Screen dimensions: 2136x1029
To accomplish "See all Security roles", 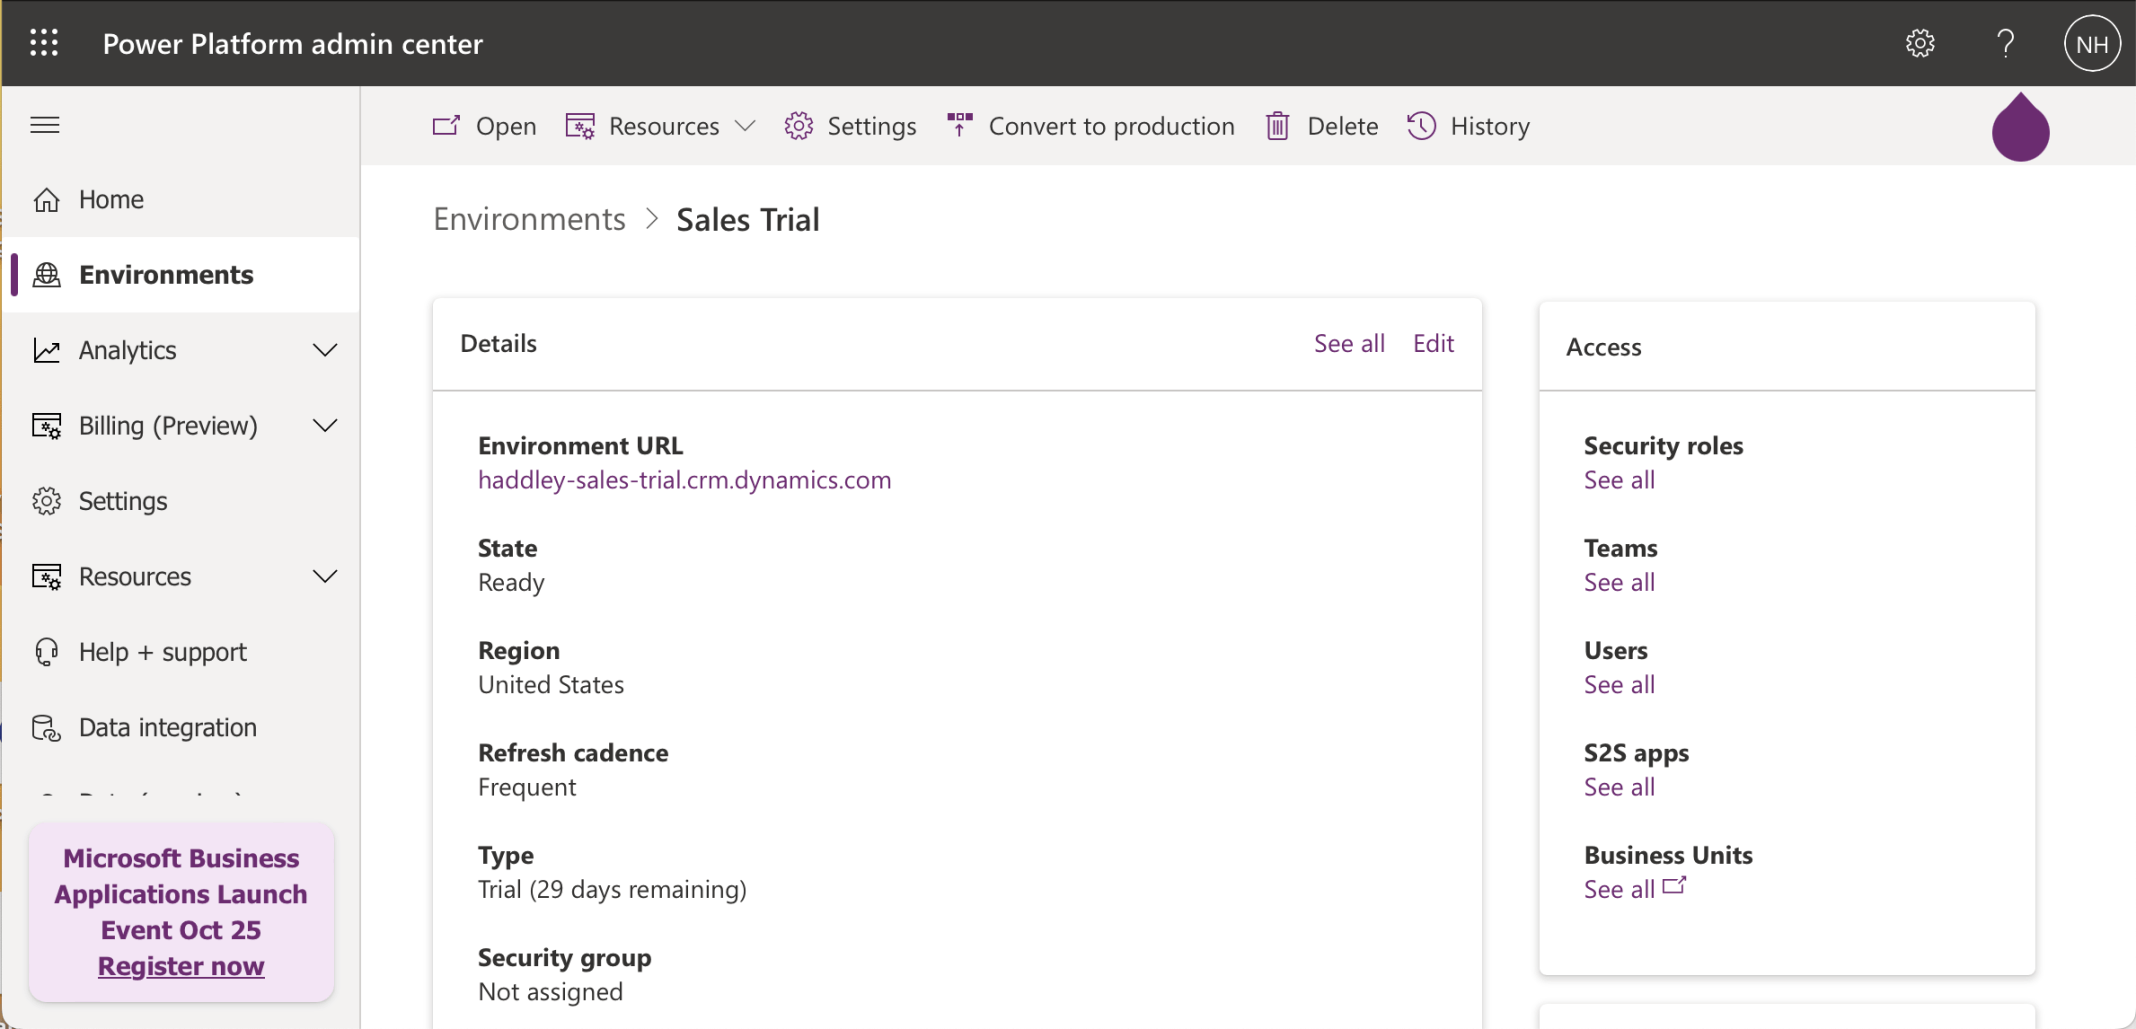I will coord(1619,480).
